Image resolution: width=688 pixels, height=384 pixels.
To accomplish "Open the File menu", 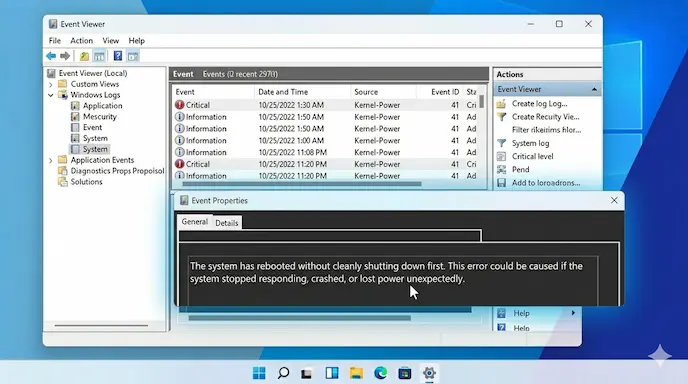I will coord(54,41).
